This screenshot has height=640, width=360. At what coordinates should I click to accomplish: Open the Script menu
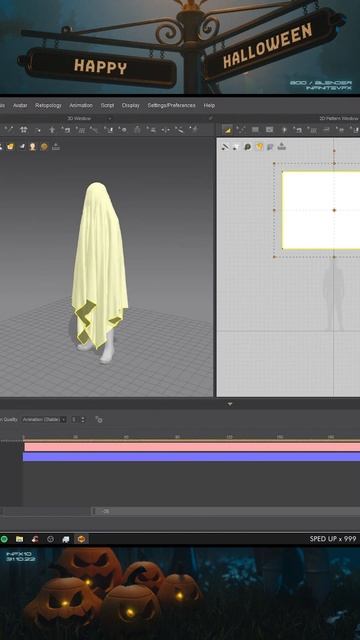click(107, 105)
